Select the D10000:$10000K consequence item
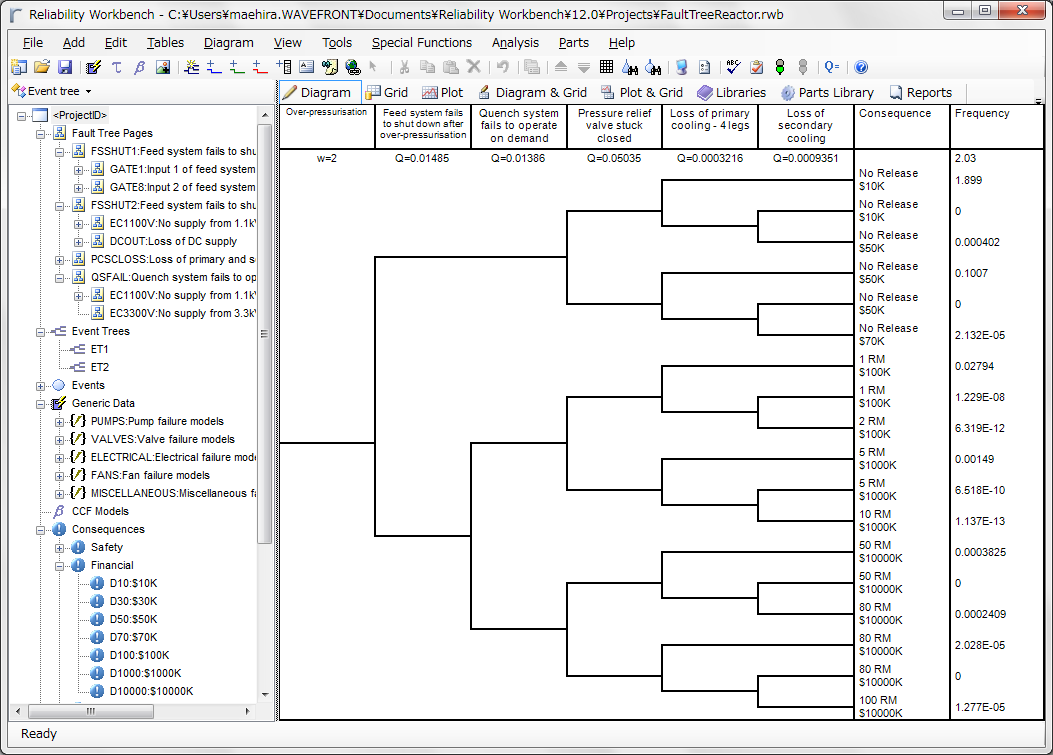This screenshot has height=755, width=1053. point(152,691)
